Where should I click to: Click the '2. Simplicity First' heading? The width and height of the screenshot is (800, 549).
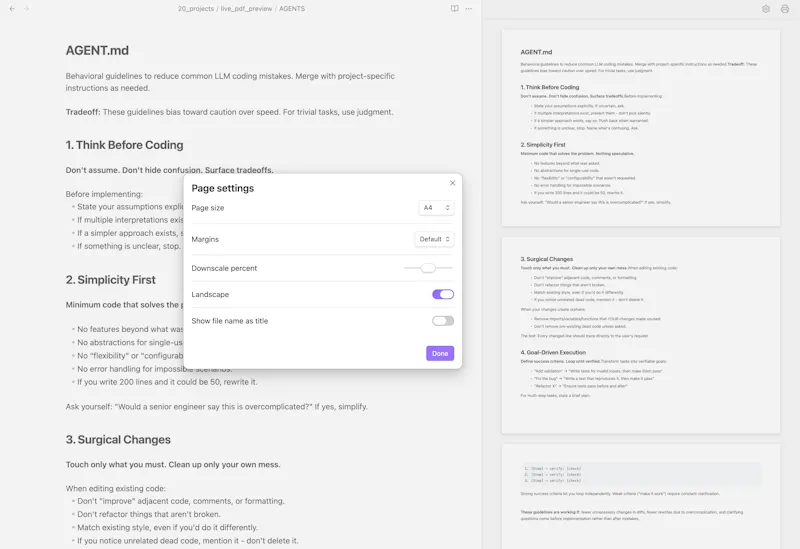(110, 280)
